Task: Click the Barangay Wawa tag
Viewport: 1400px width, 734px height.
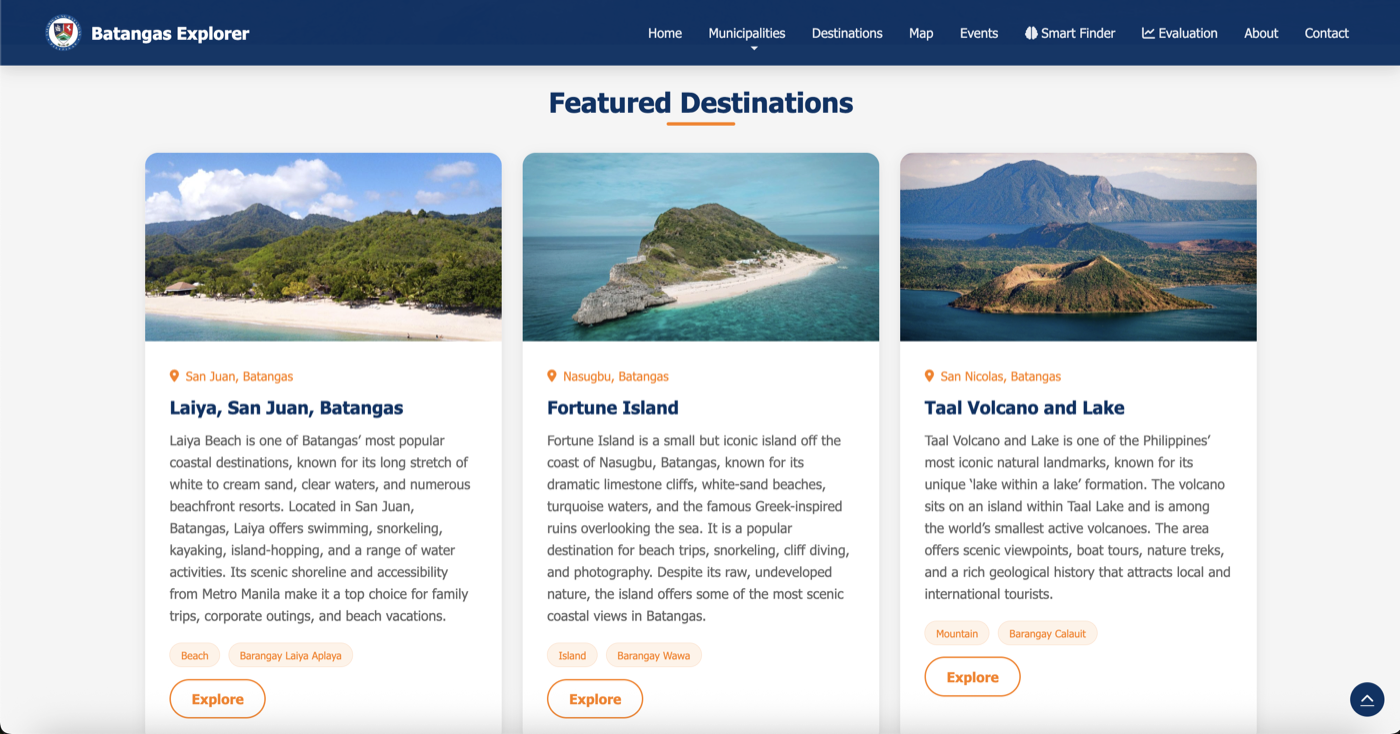Action: coord(653,655)
